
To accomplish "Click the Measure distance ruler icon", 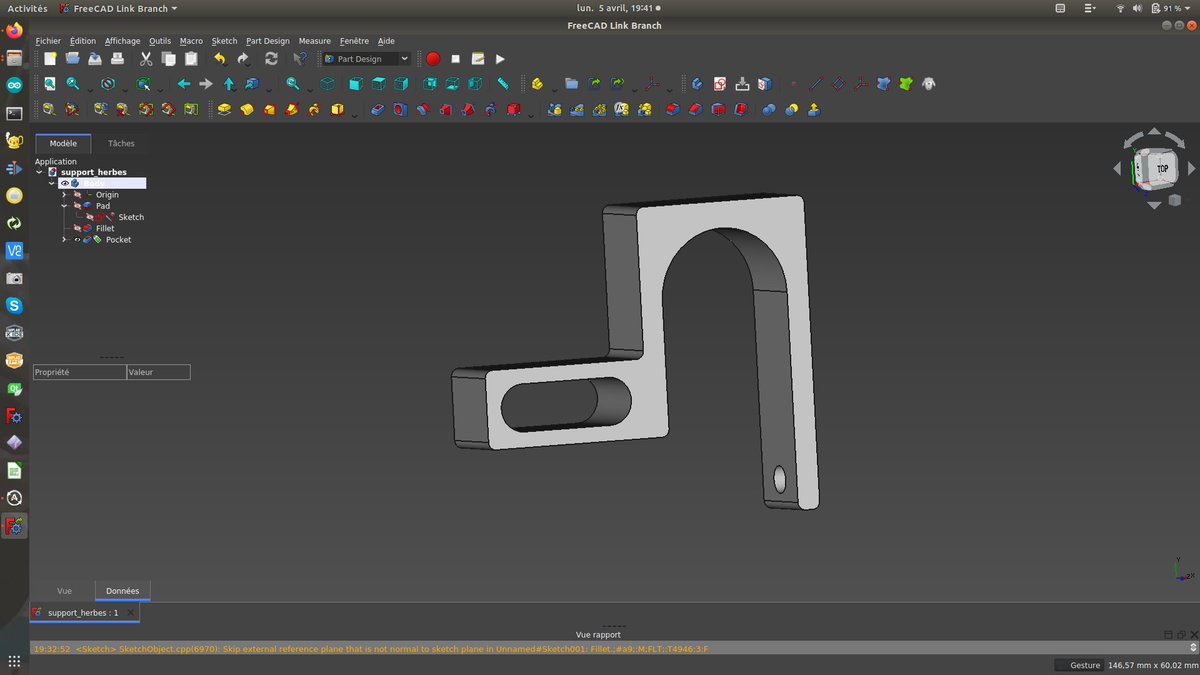I will click(503, 84).
